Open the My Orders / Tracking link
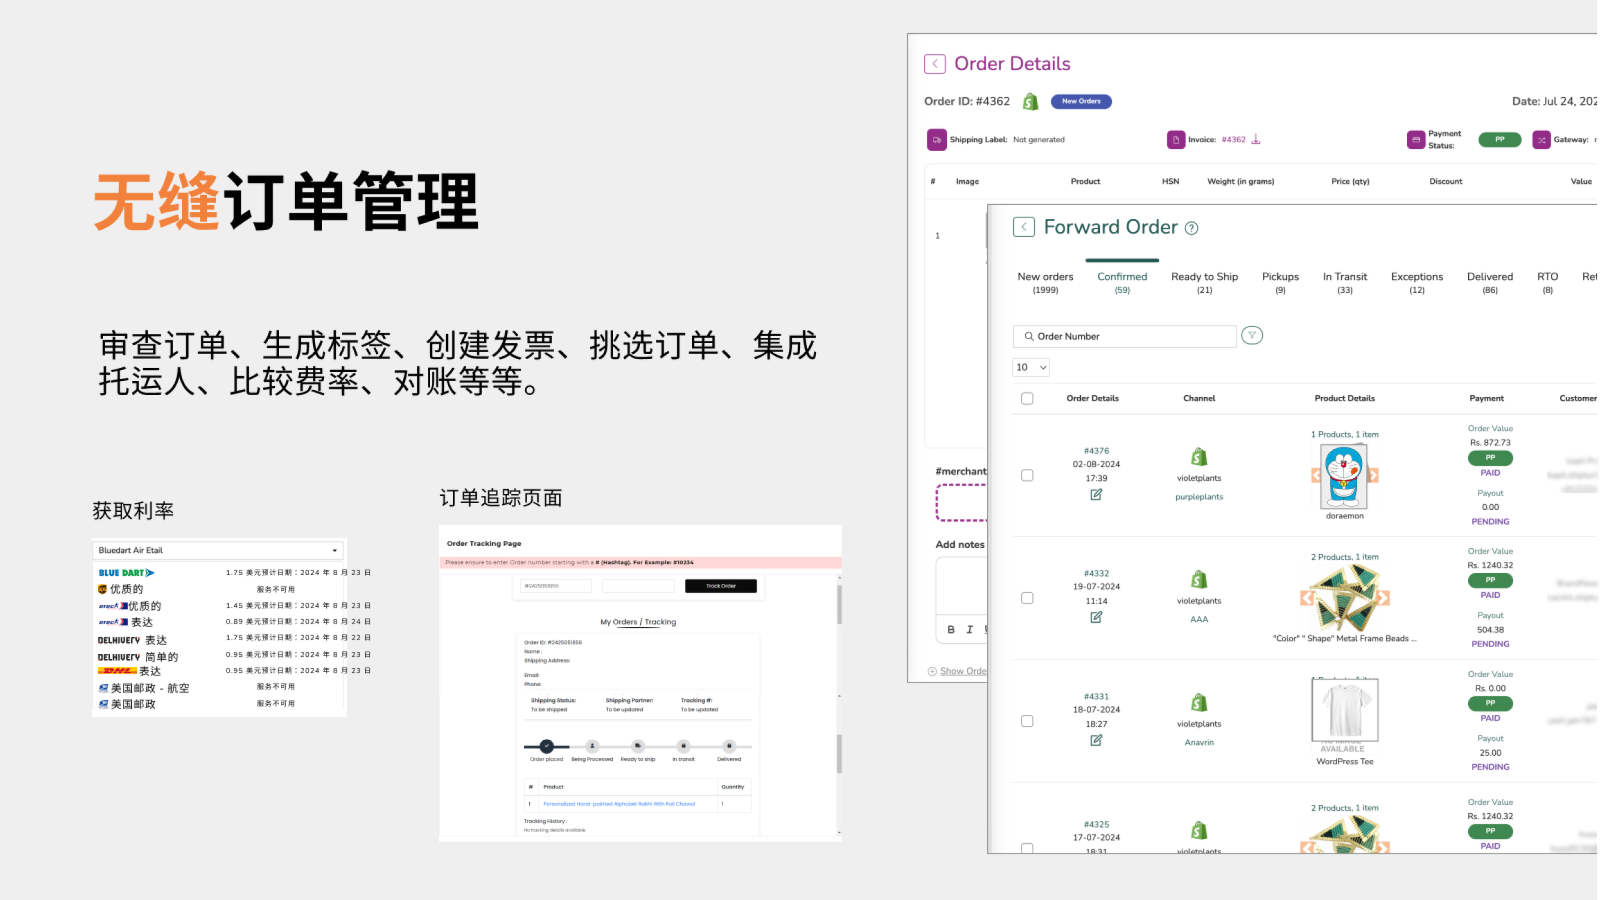This screenshot has height=900, width=1600. (638, 622)
